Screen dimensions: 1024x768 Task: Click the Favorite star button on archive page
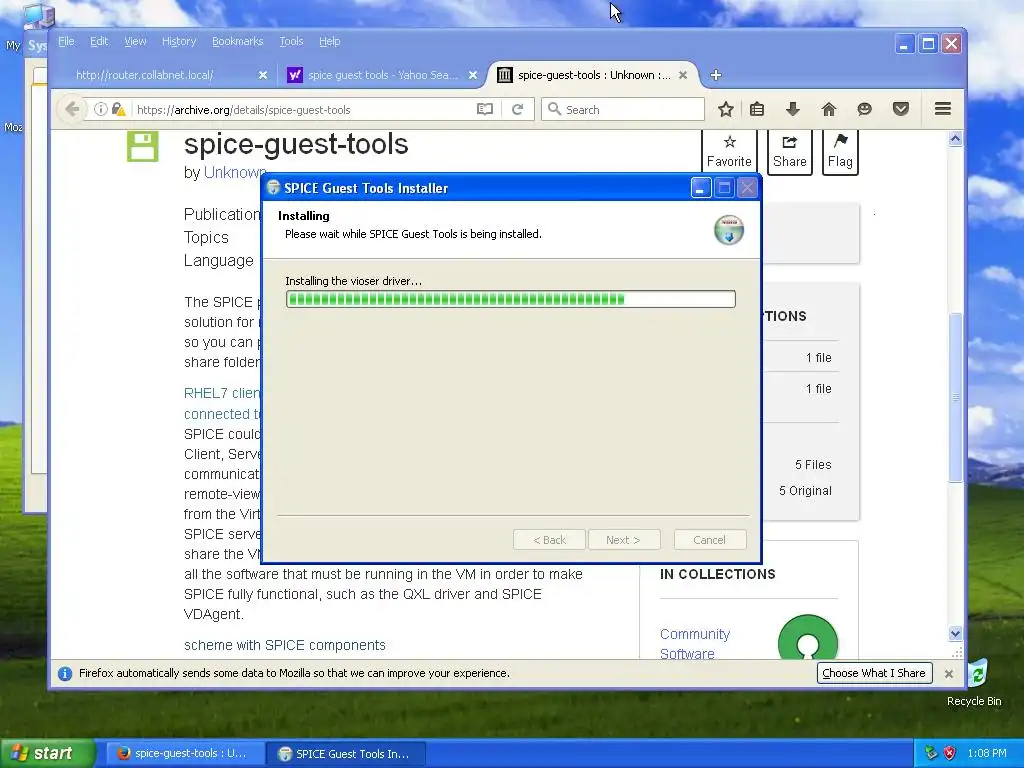coord(729,152)
